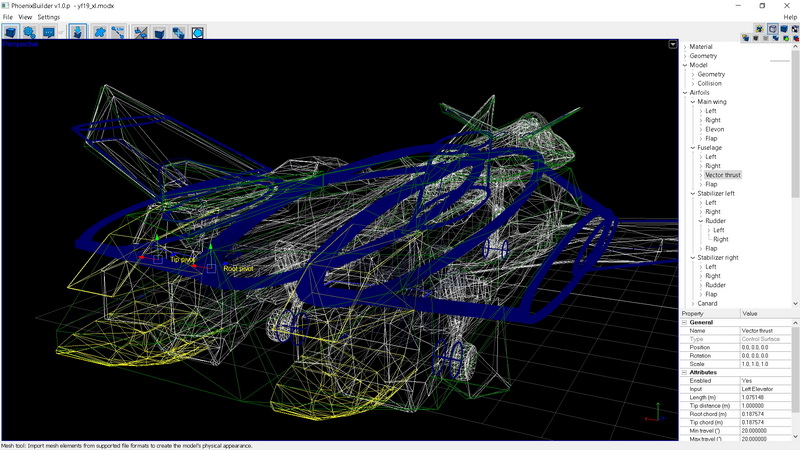Viewport: 800px width, 450px height.
Task: Collapse the Airfoils tree node
Action: point(685,92)
